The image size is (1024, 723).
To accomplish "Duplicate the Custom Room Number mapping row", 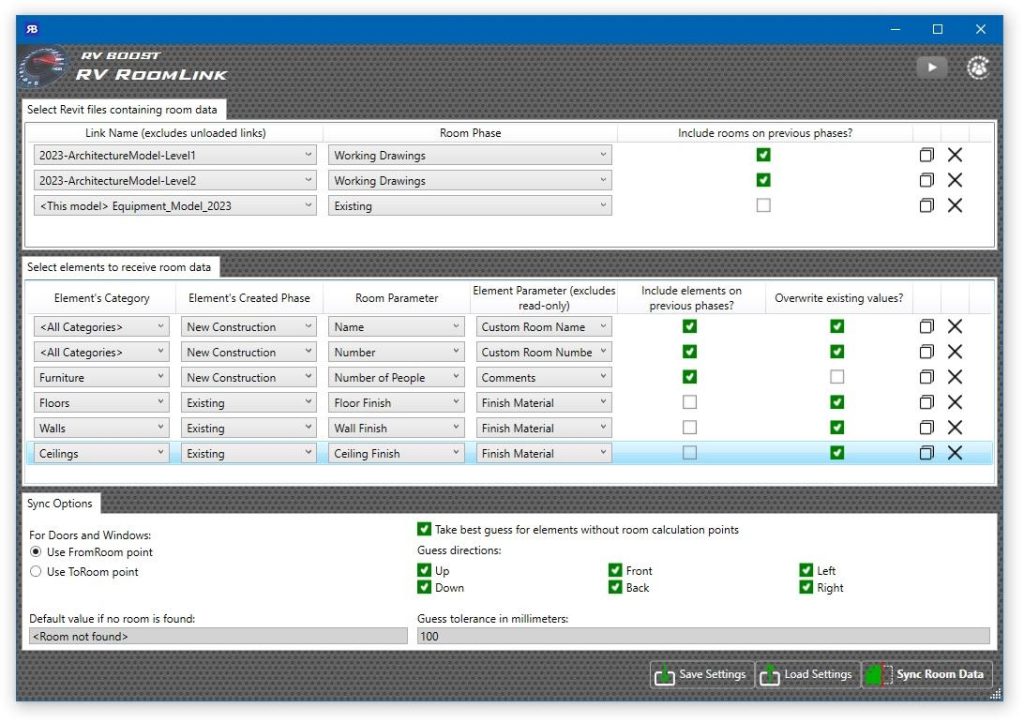I will click(926, 352).
